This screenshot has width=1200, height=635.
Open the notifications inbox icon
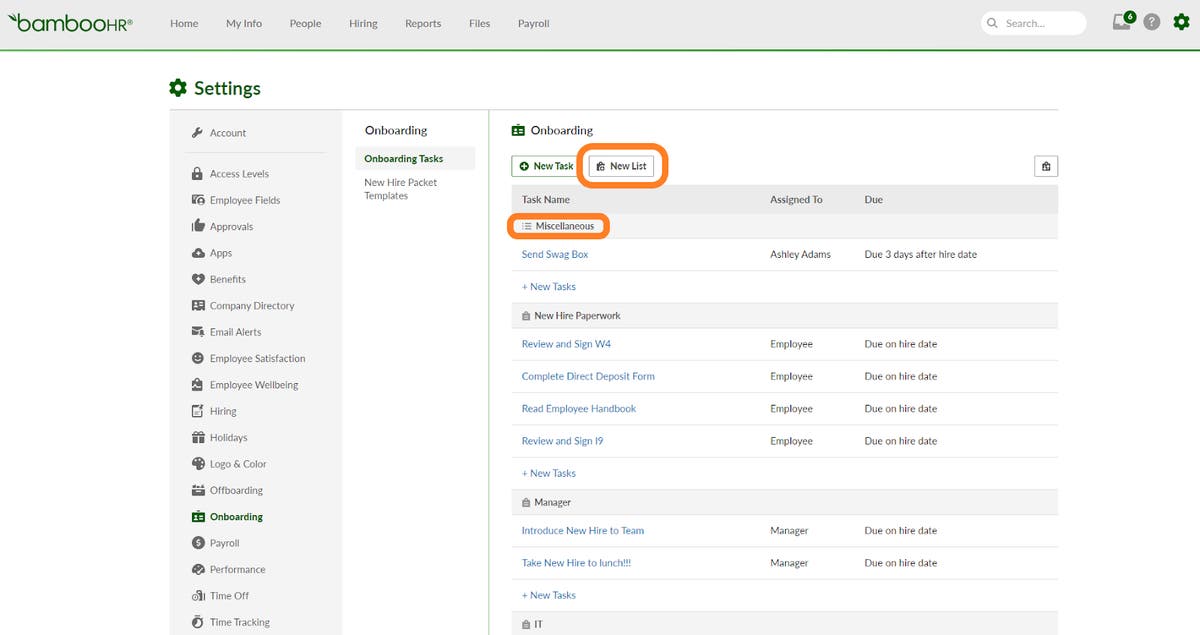(1119, 22)
